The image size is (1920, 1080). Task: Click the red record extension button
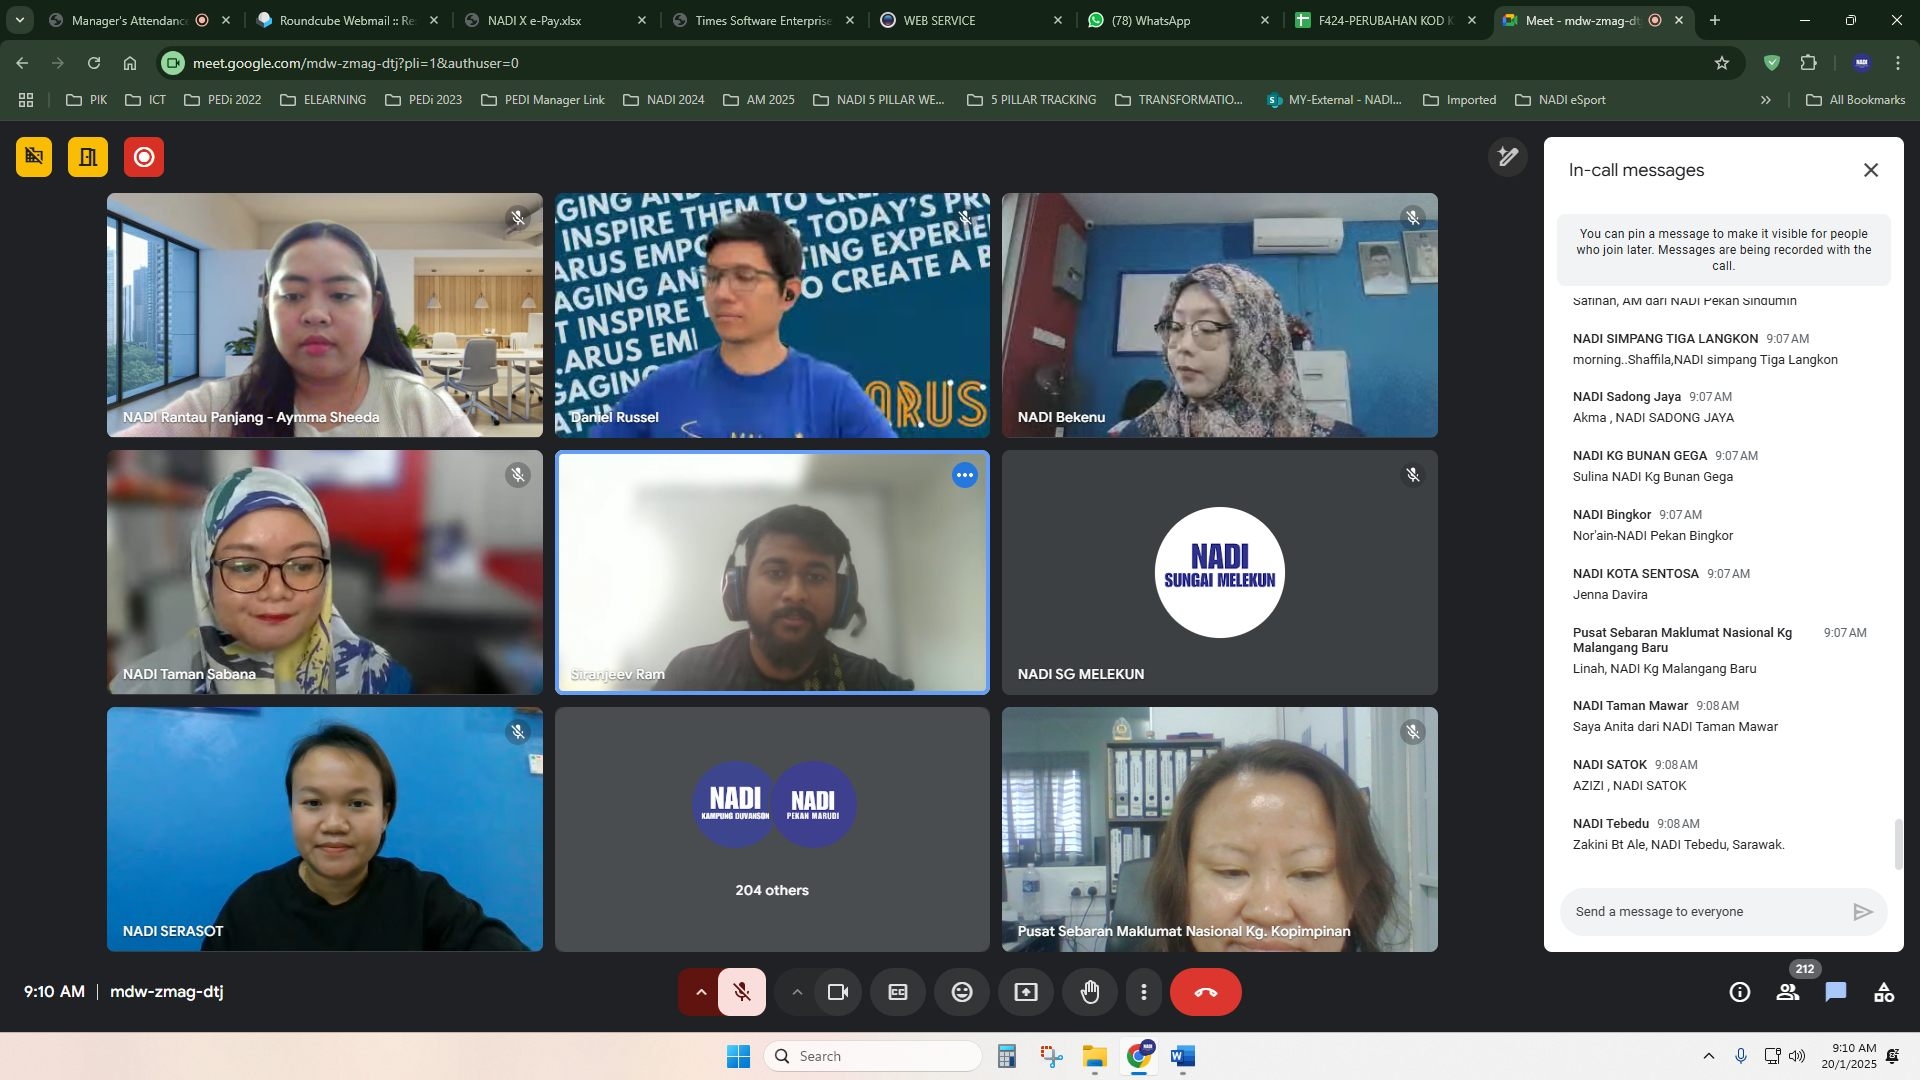point(144,157)
